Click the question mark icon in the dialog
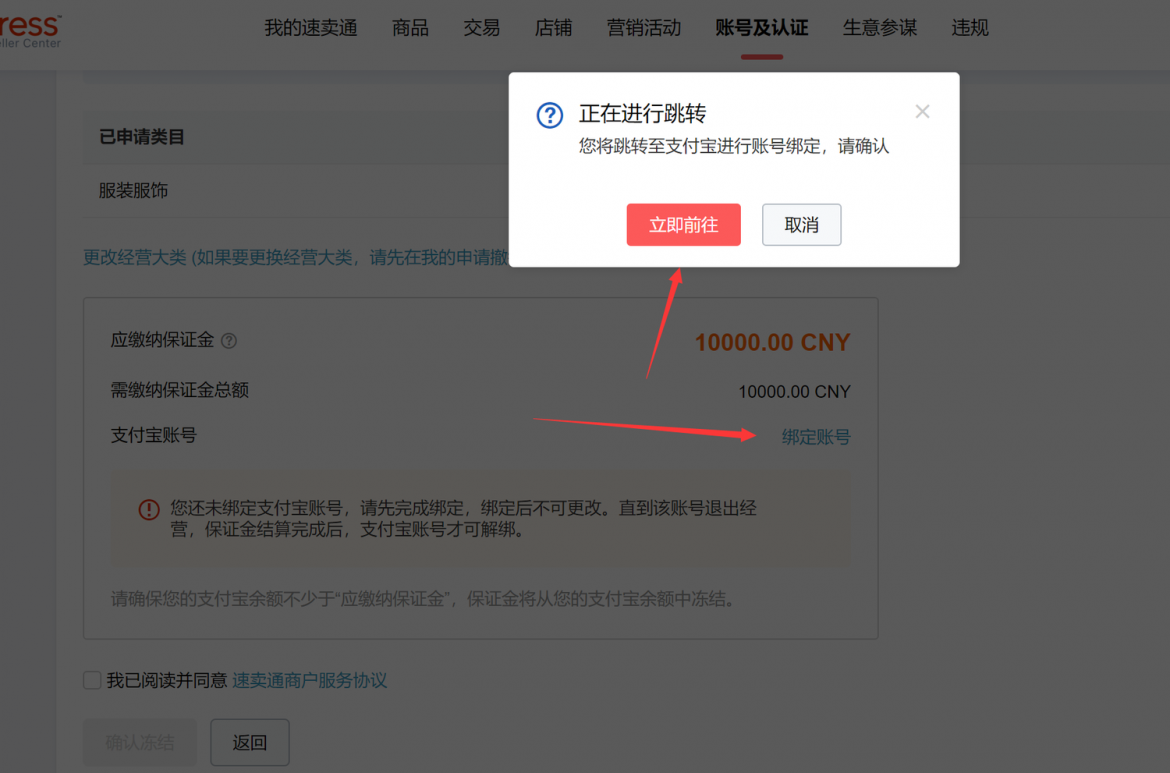This screenshot has height=773, width=1170. pos(550,115)
